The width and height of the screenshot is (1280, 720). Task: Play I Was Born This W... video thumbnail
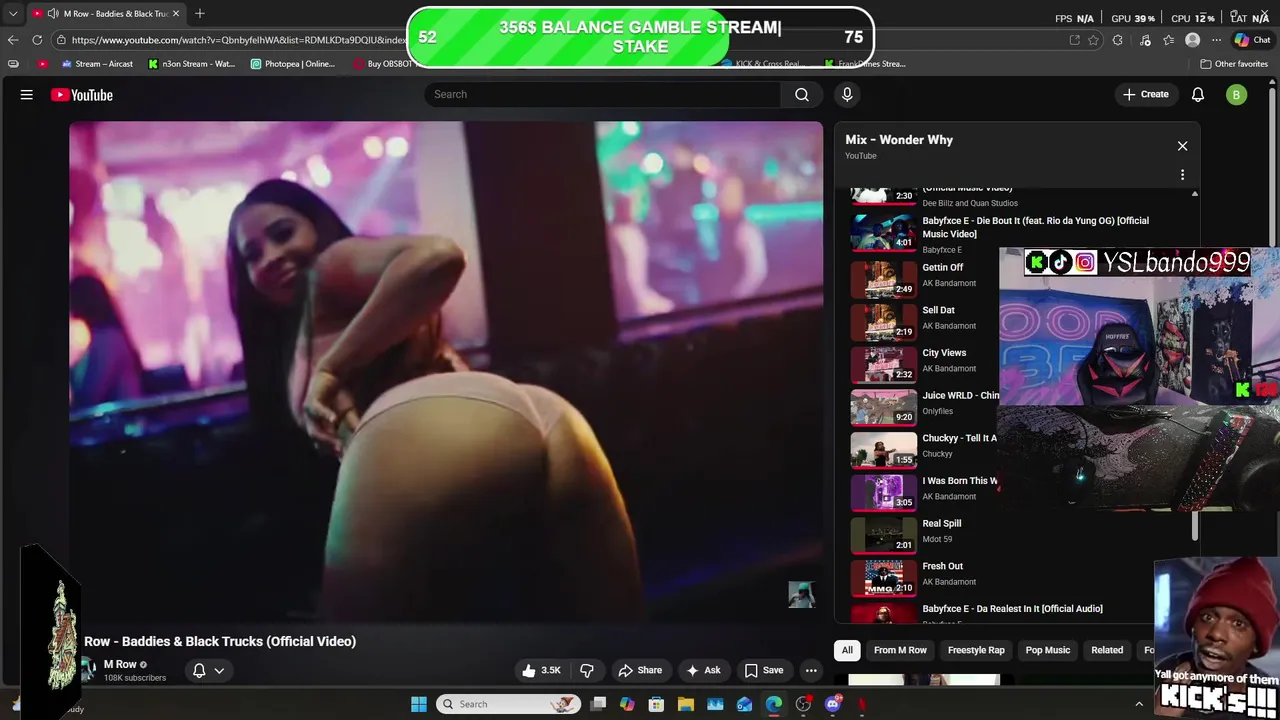[883, 493]
